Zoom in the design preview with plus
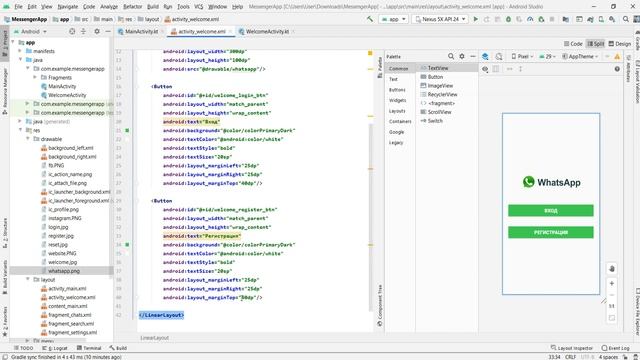The height and width of the screenshot is (360, 640). click(611, 283)
